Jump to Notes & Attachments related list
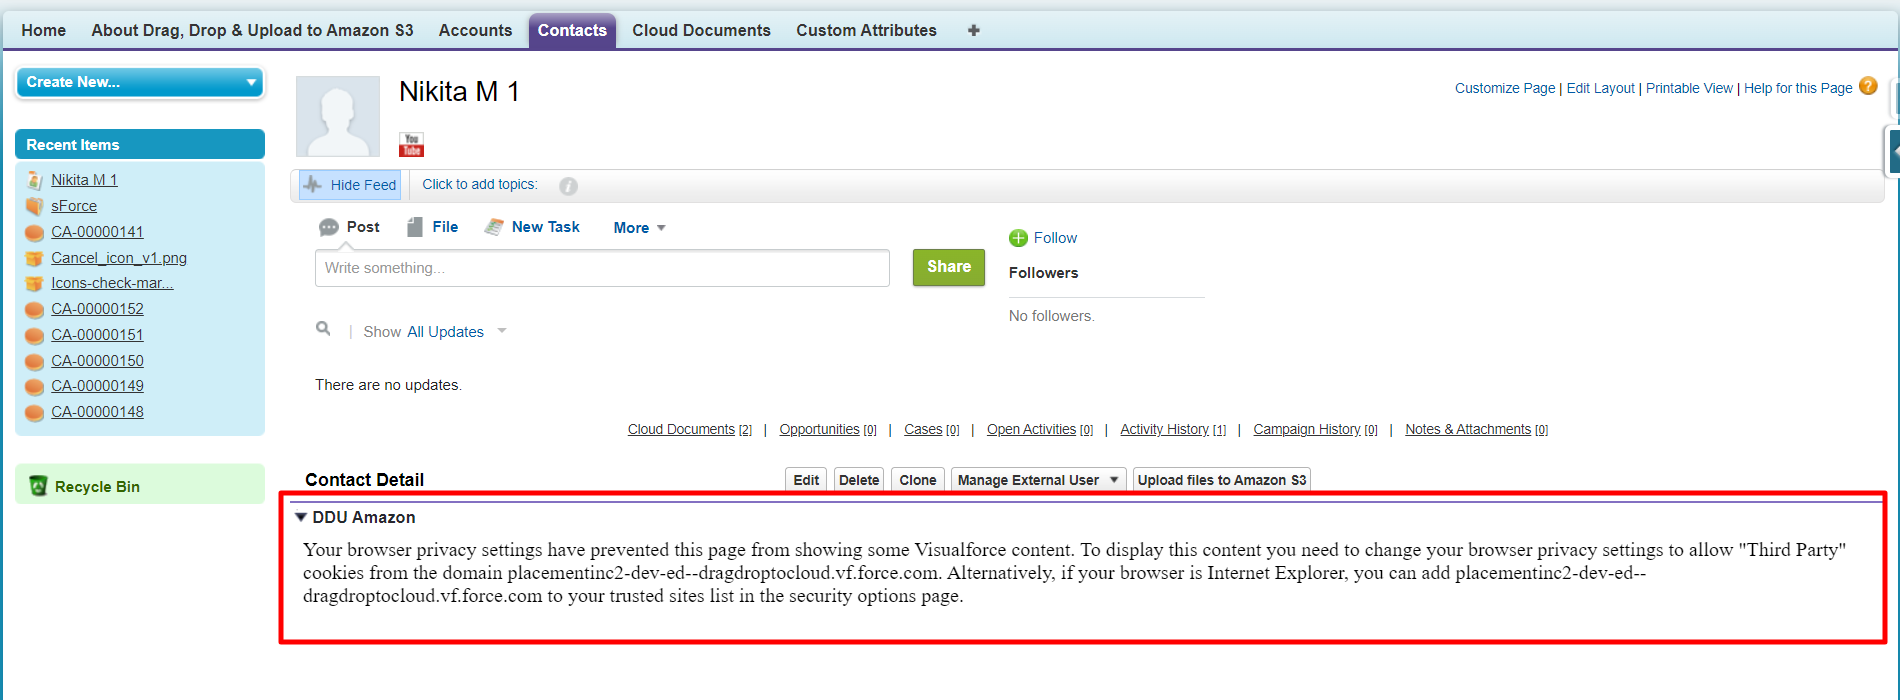Image resolution: width=1900 pixels, height=700 pixels. click(1476, 429)
